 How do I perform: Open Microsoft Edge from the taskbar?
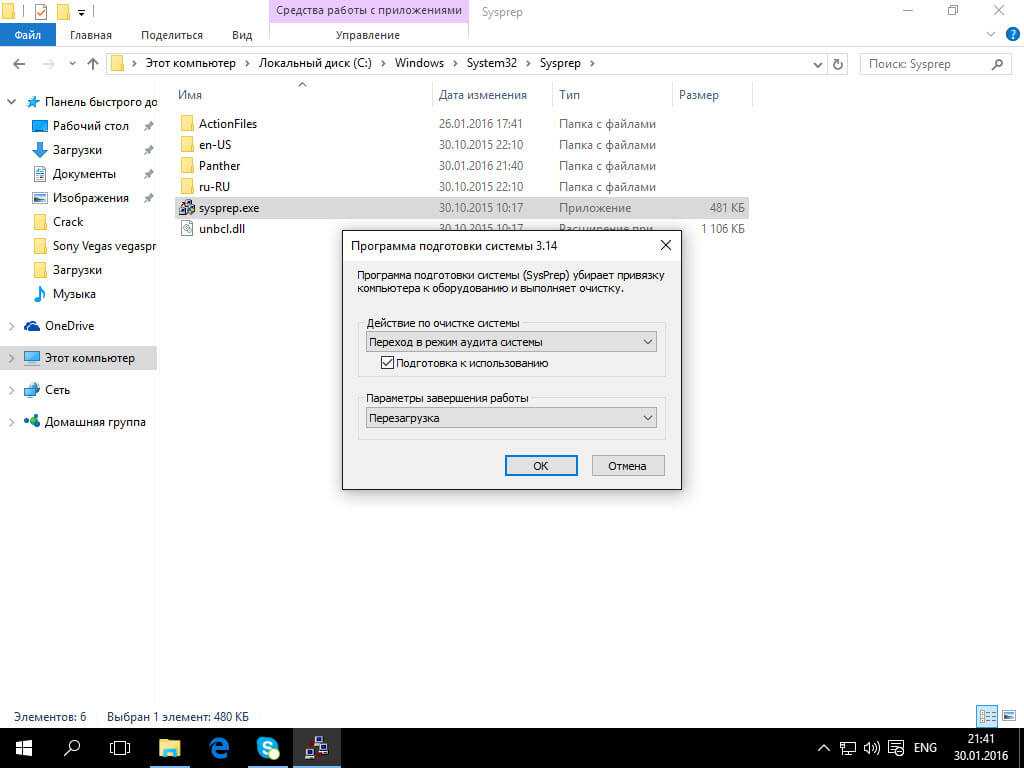pos(219,747)
